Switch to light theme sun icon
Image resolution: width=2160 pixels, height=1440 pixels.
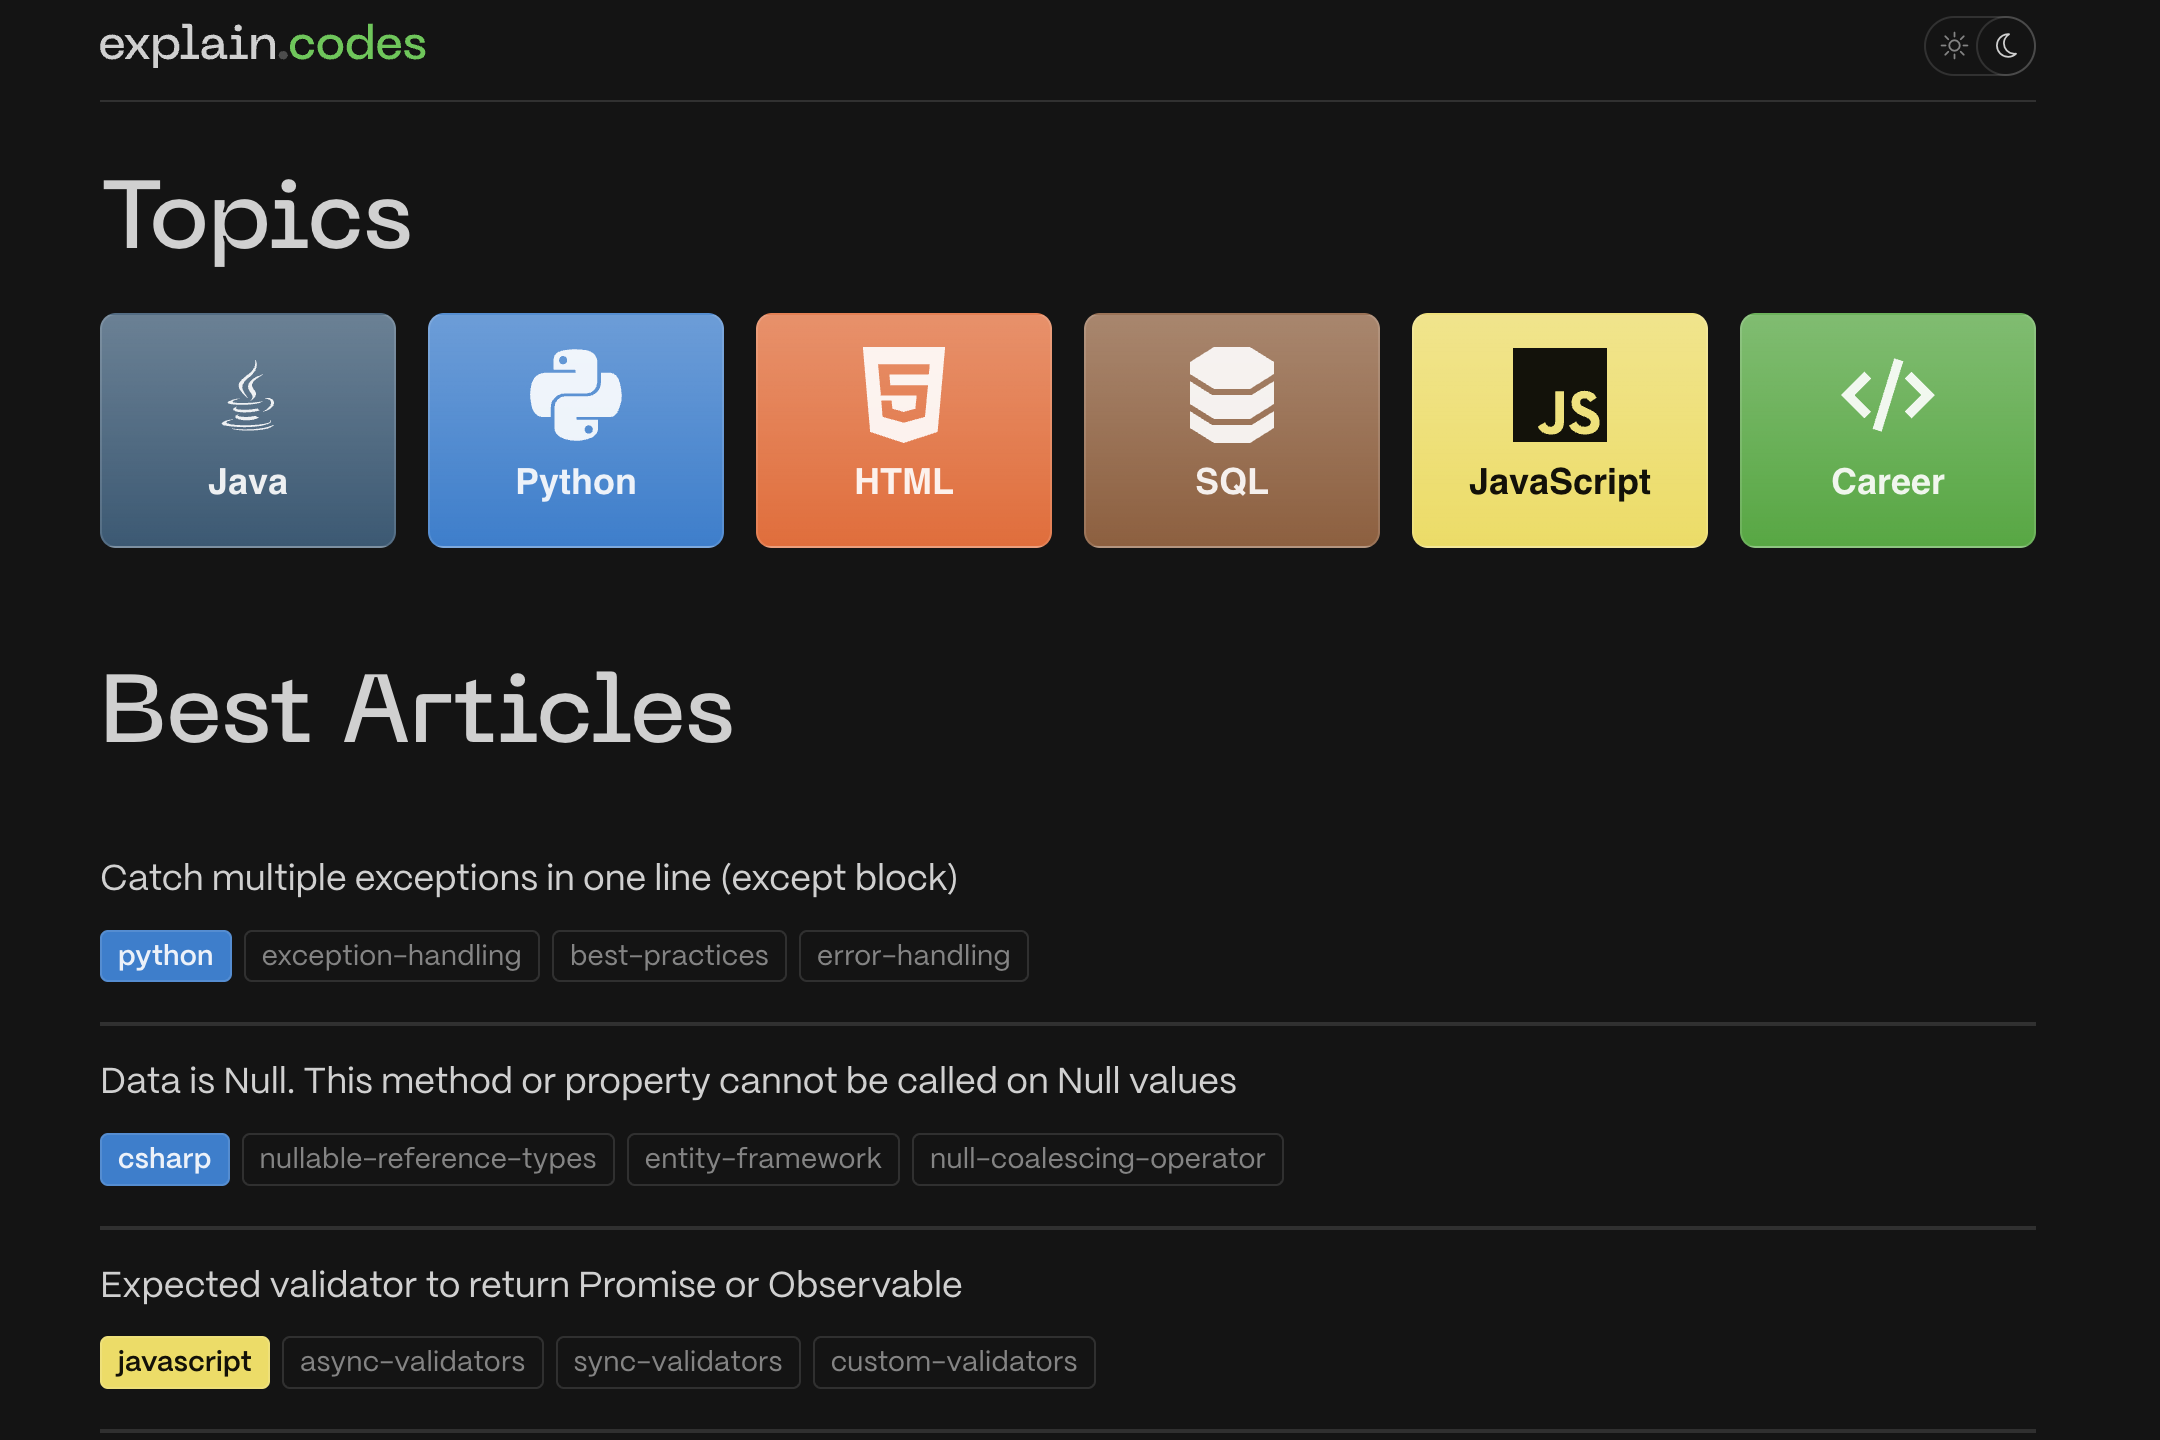pos(1954,46)
